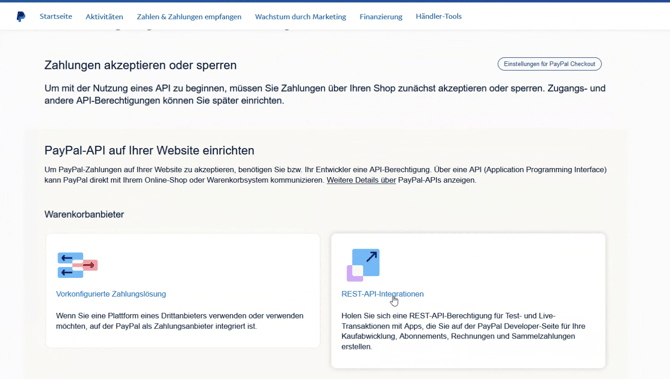Click the Vorkonfigurierte Zahlungslösung arrows icon

click(x=77, y=265)
